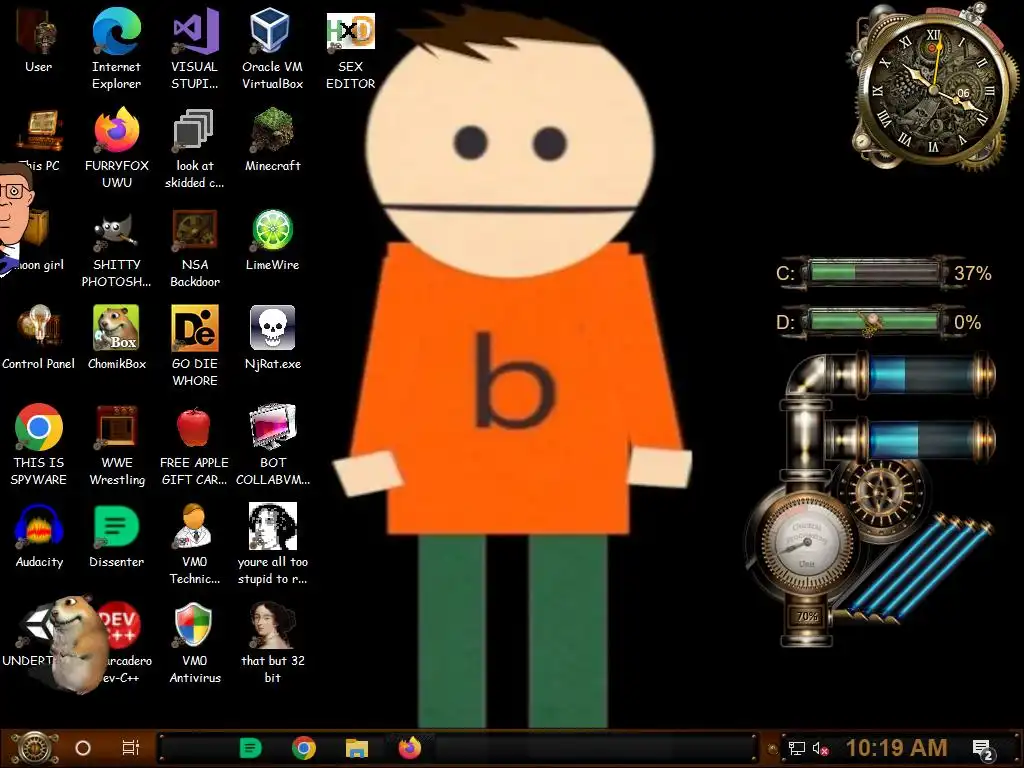This screenshot has height=768, width=1024.
Task: Launch THIS IS SPYWARE Chrome icon
Action: [x=39, y=445]
